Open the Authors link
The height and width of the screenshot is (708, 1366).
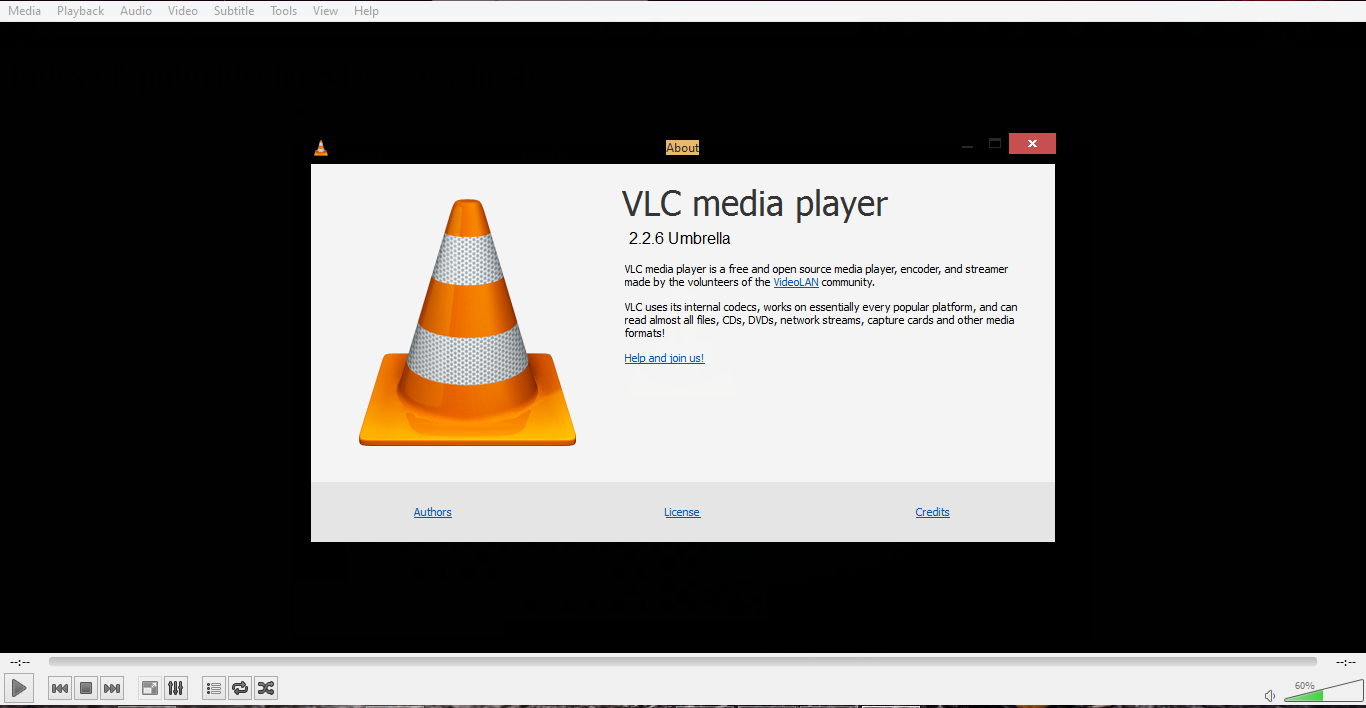(x=433, y=512)
